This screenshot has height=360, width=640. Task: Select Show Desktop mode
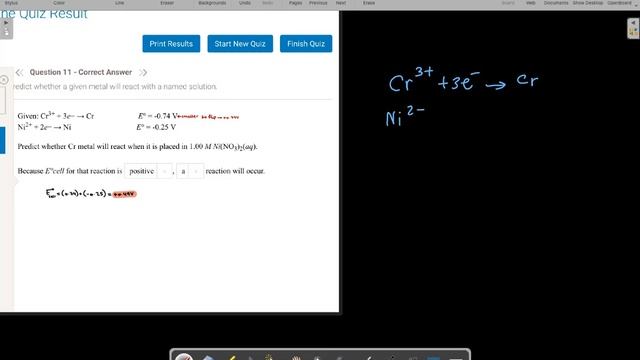click(x=588, y=3)
